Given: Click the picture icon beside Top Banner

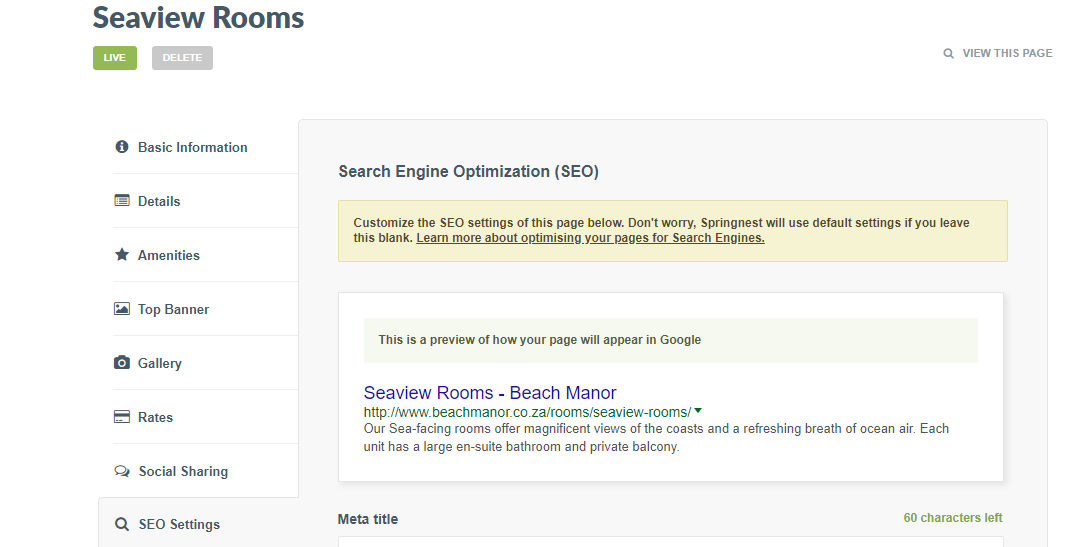Looking at the screenshot, I should tap(122, 309).
